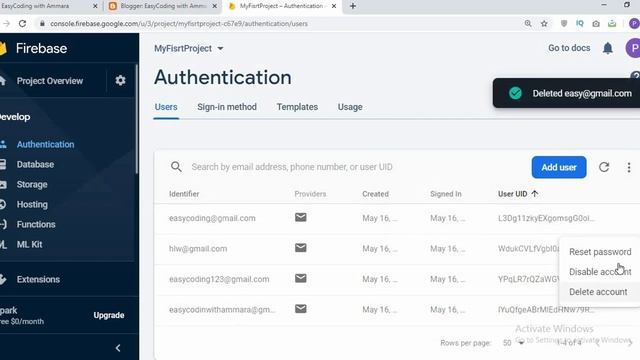Choose Reset password from context menu
This screenshot has width=640, height=360.
pyautogui.click(x=600, y=252)
